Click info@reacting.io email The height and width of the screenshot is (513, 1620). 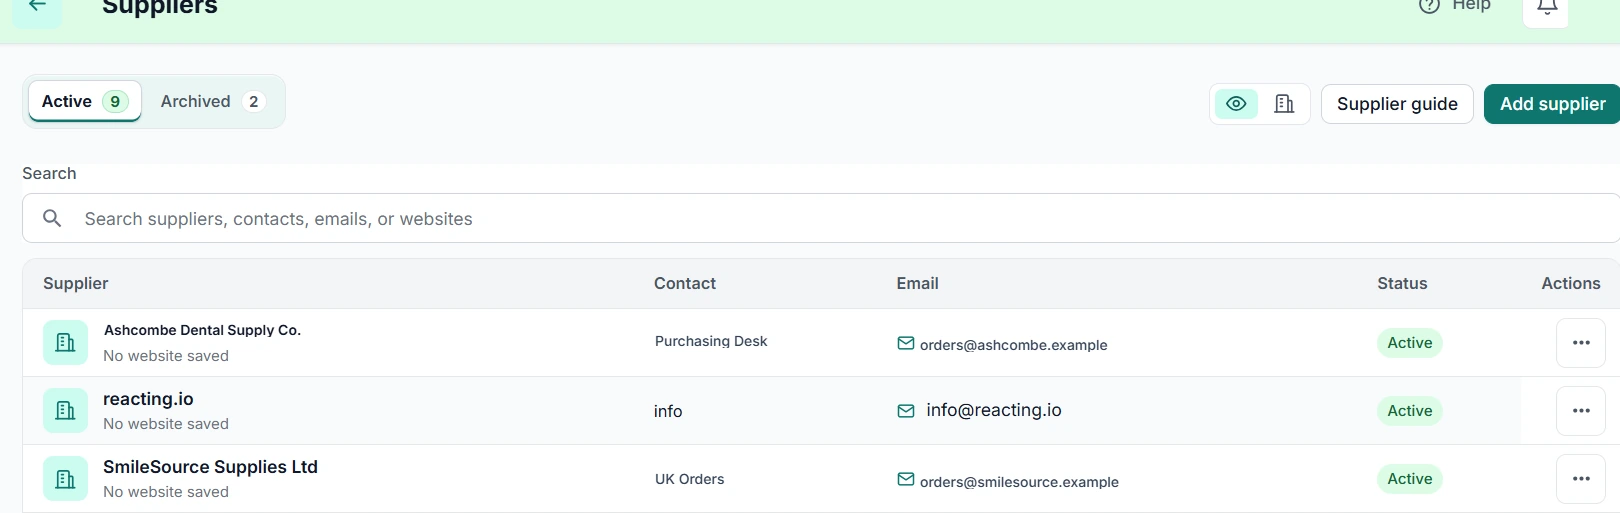(x=994, y=410)
